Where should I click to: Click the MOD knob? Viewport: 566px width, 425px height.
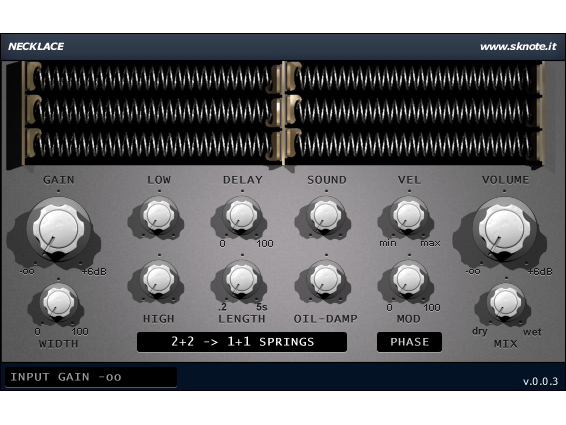click(x=409, y=279)
